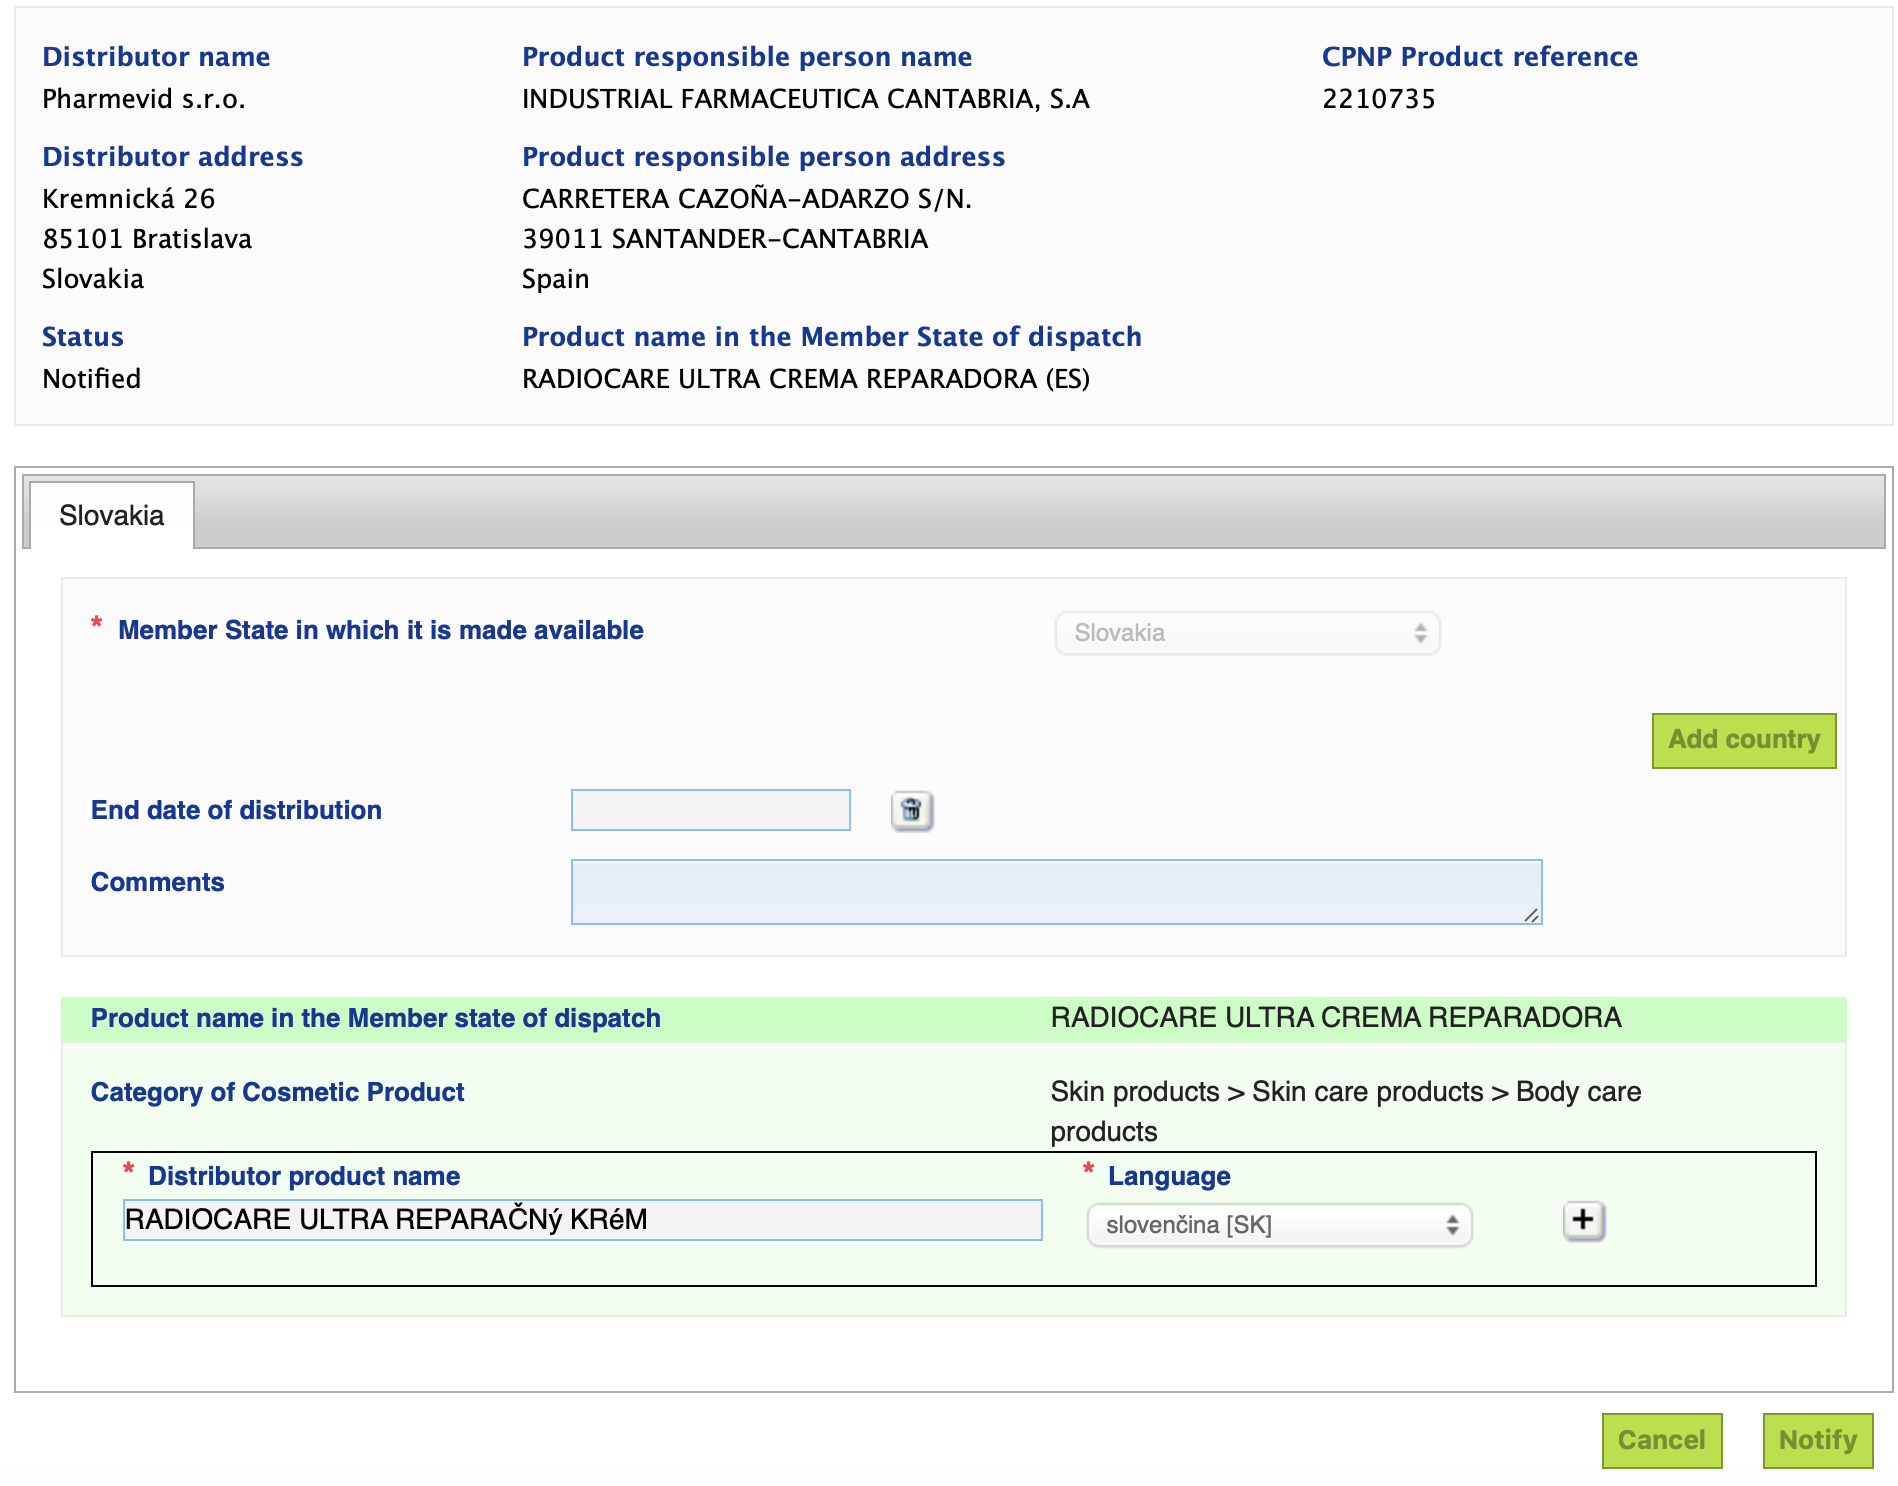Clear the end date with the trash icon
The height and width of the screenshot is (1486, 1898).
coord(911,810)
